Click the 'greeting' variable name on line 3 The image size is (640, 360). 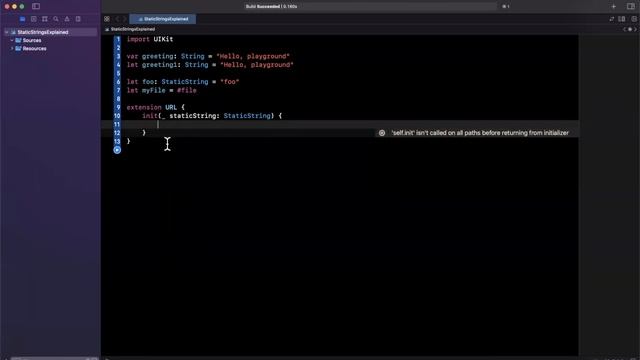point(158,56)
